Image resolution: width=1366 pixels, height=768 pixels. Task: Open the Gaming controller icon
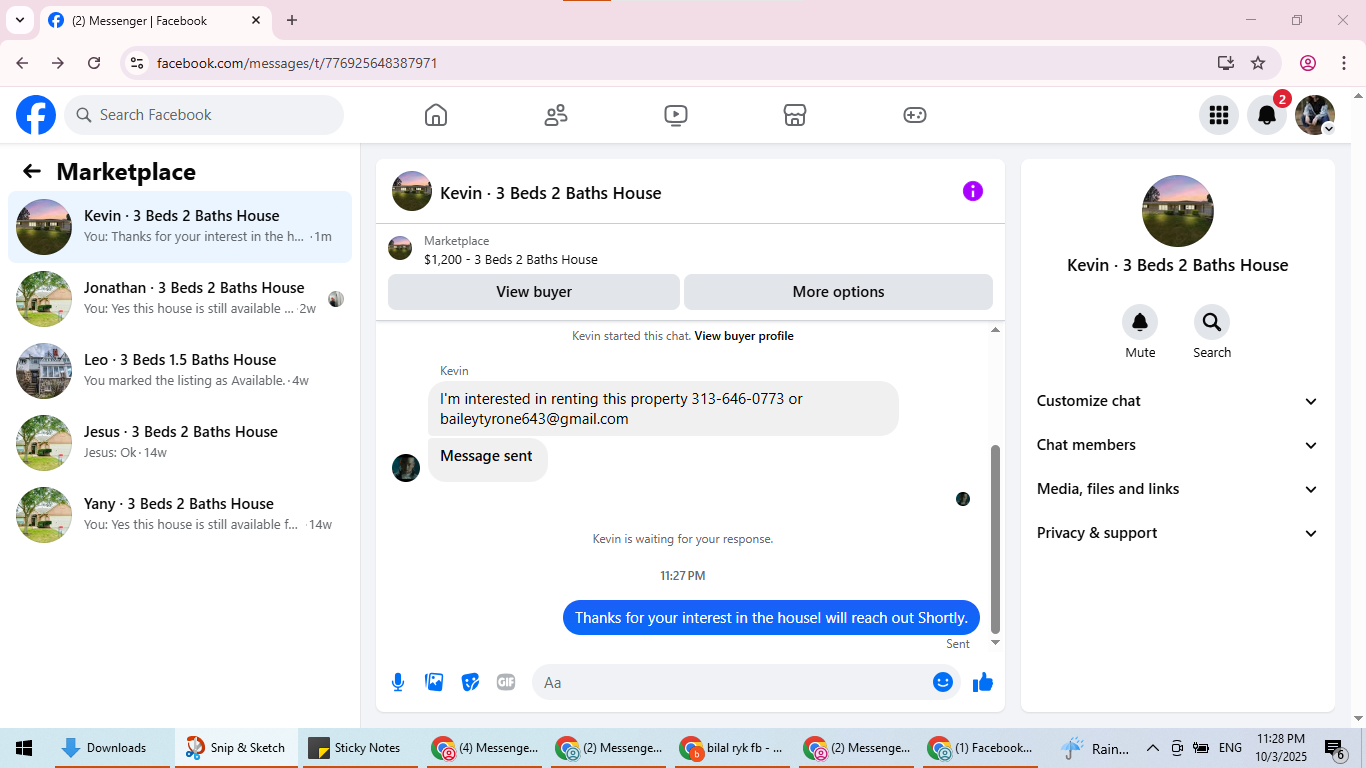[x=915, y=115]
